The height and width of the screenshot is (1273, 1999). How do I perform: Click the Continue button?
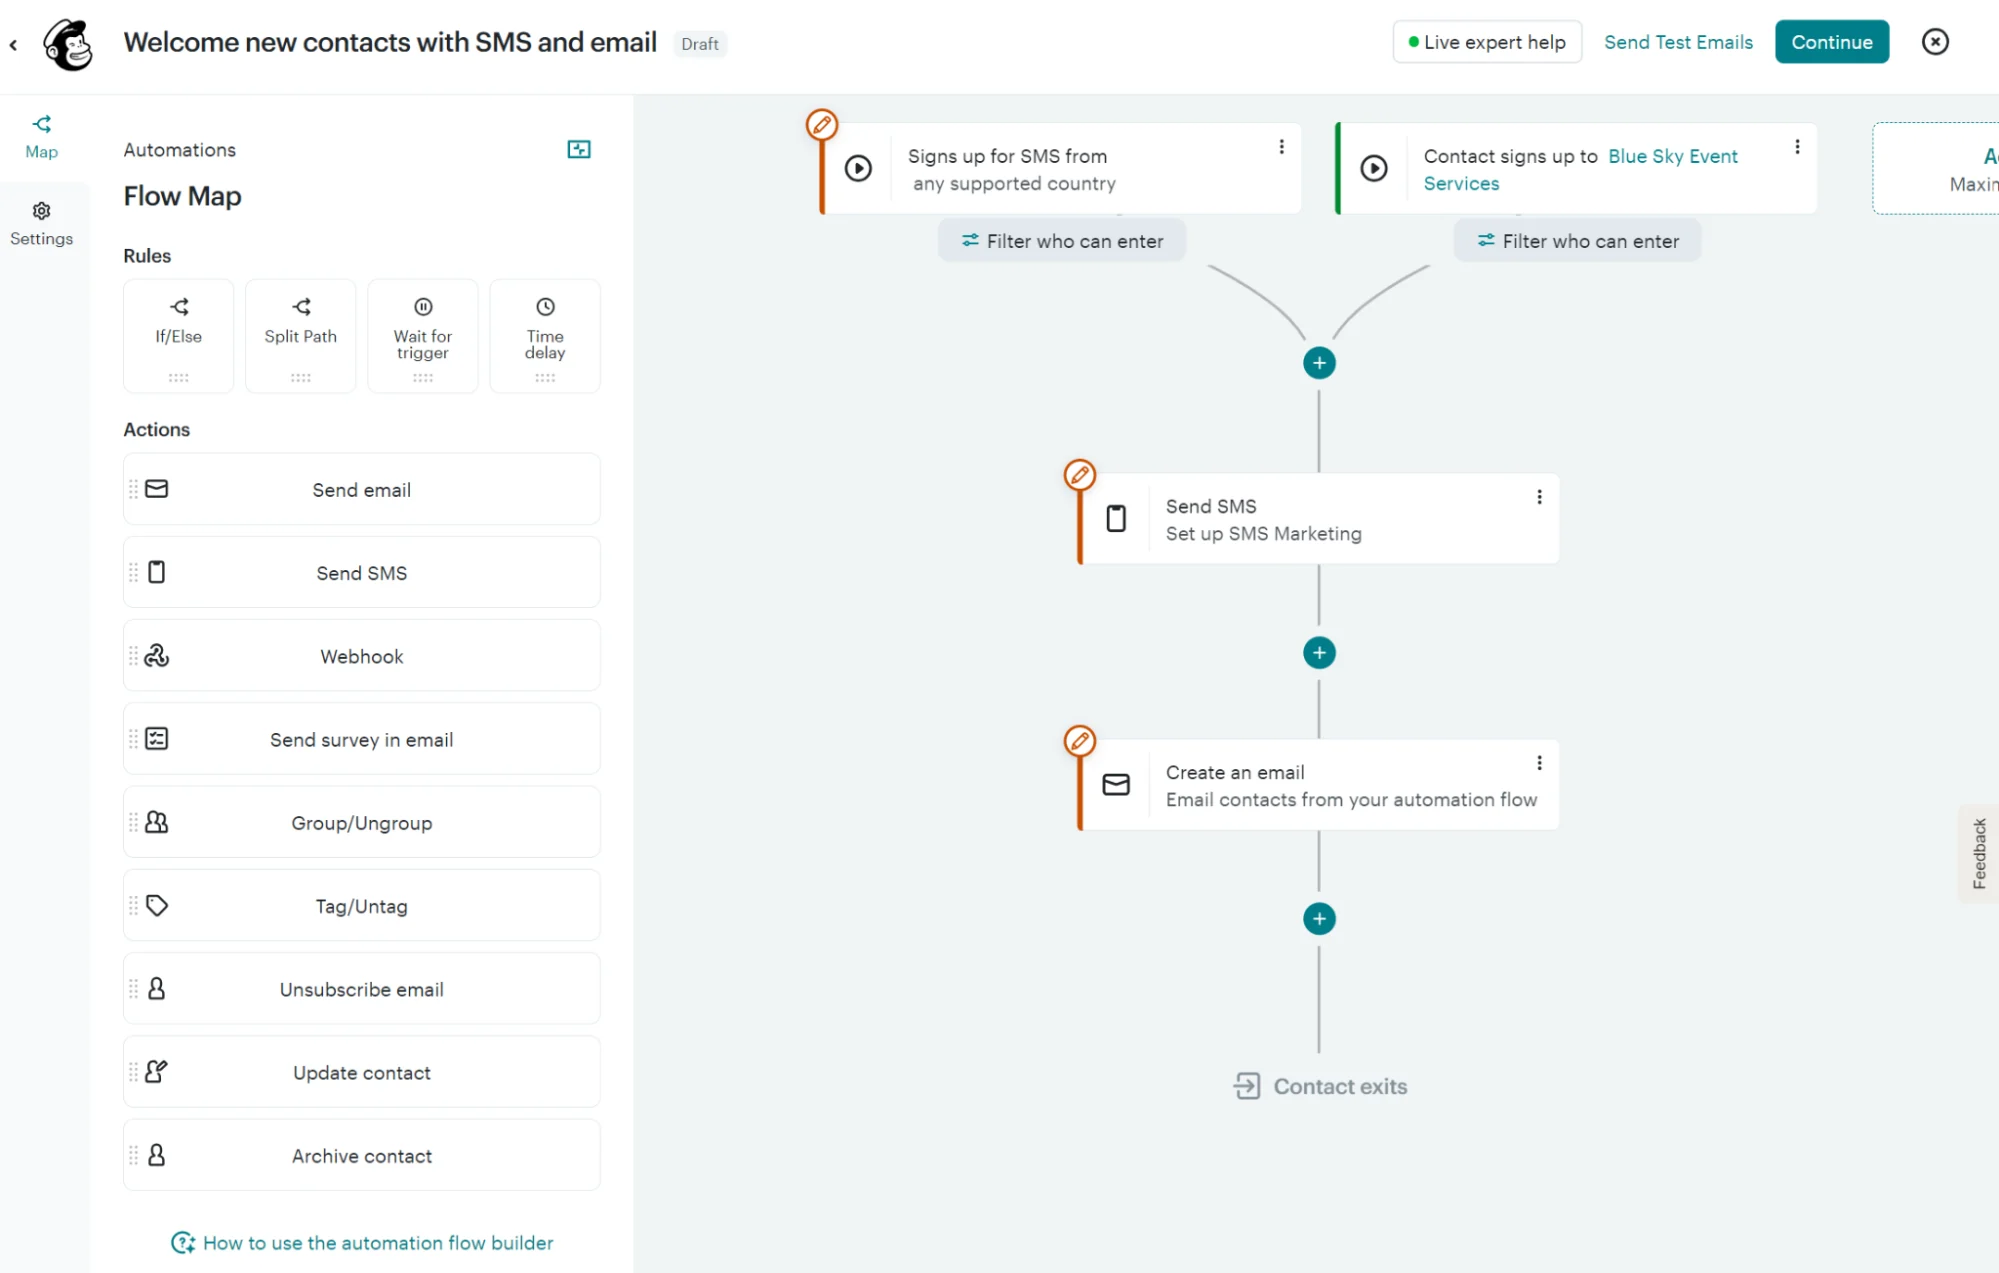1832,42
